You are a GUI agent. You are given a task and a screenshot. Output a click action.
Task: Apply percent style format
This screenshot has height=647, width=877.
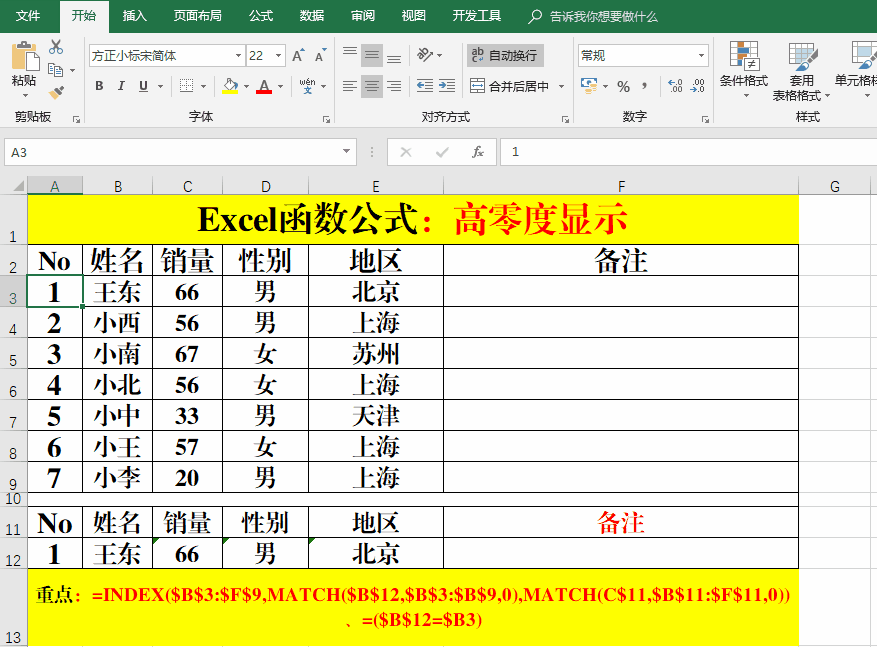point(624,86)
